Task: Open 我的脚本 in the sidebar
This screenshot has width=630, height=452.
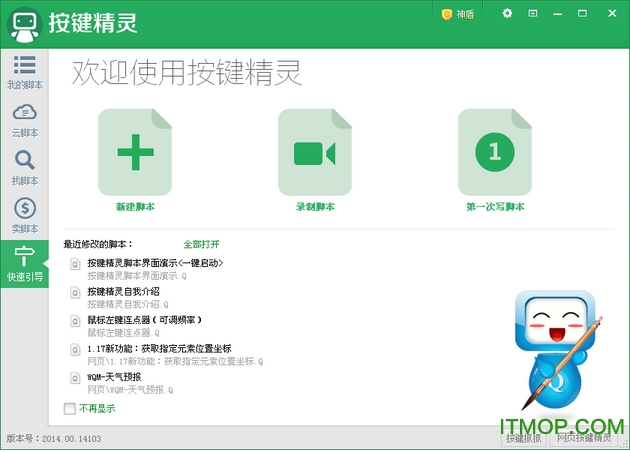Action: tap(24, 71)
